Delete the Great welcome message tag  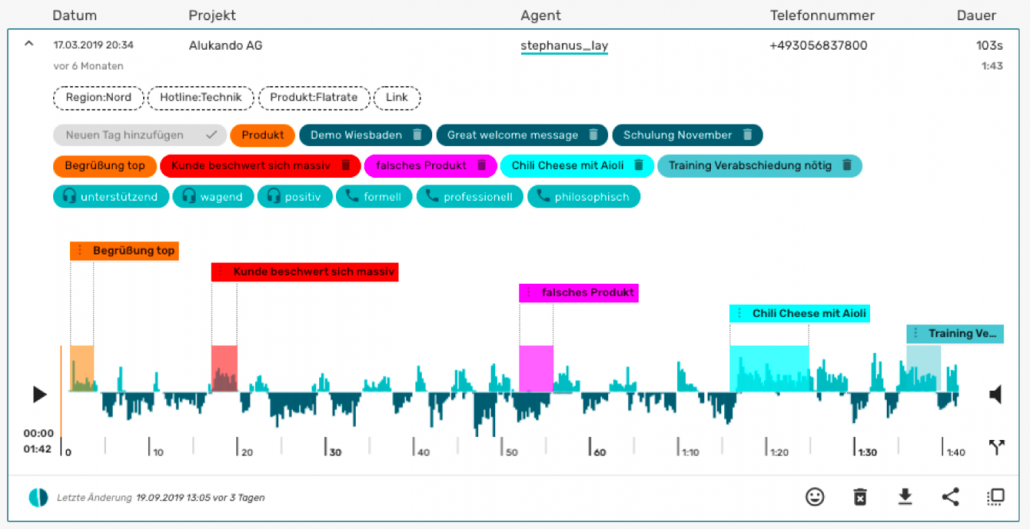coord(593,135)
